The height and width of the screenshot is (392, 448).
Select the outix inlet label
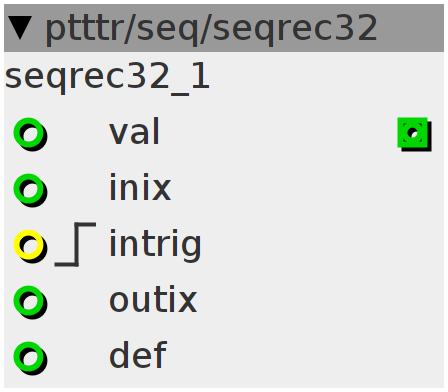pos(153,300)
